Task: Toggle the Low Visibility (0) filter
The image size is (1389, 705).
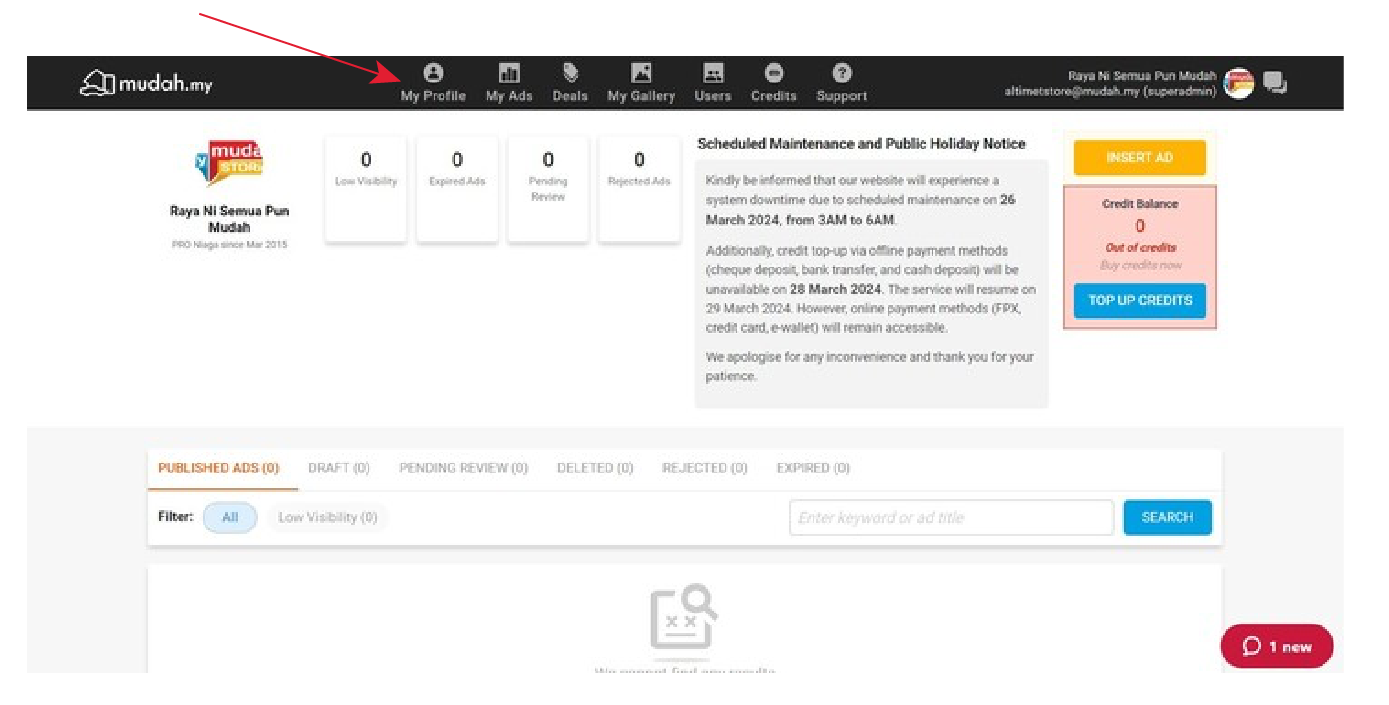Action: pos(328,518)
